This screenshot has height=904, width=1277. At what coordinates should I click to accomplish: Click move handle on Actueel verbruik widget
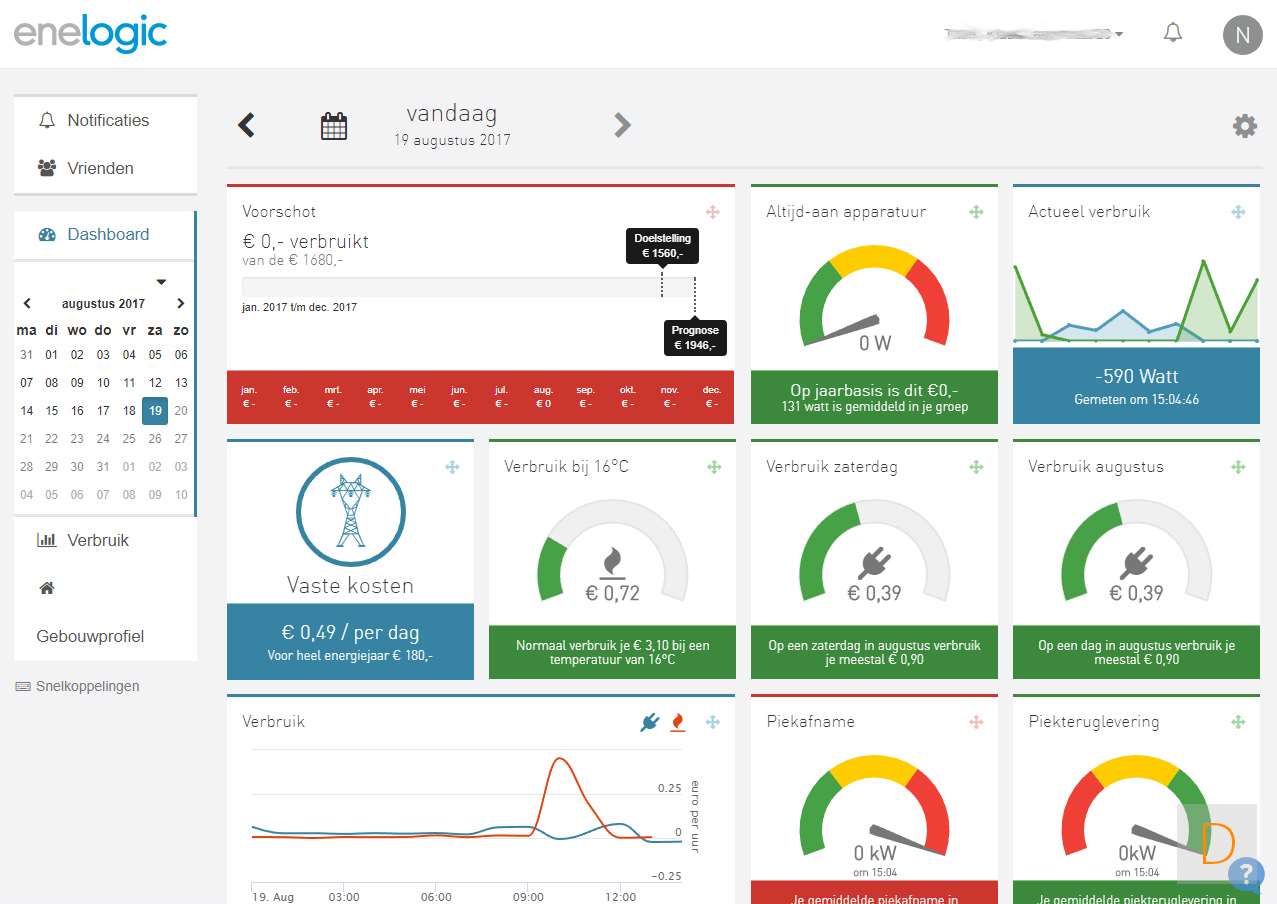pos(1238,212)
